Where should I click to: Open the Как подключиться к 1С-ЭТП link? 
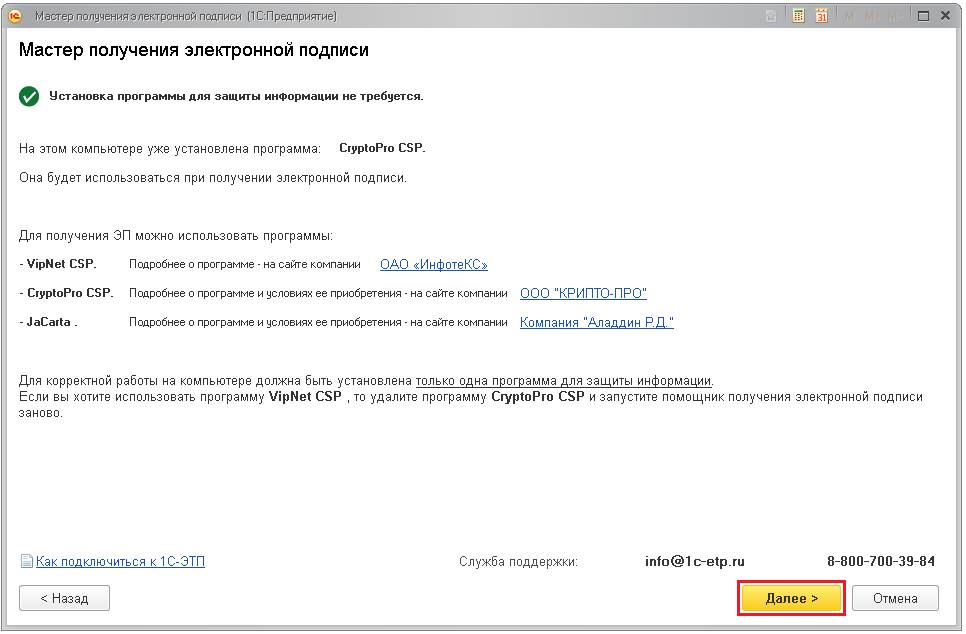tap(120, 561)
